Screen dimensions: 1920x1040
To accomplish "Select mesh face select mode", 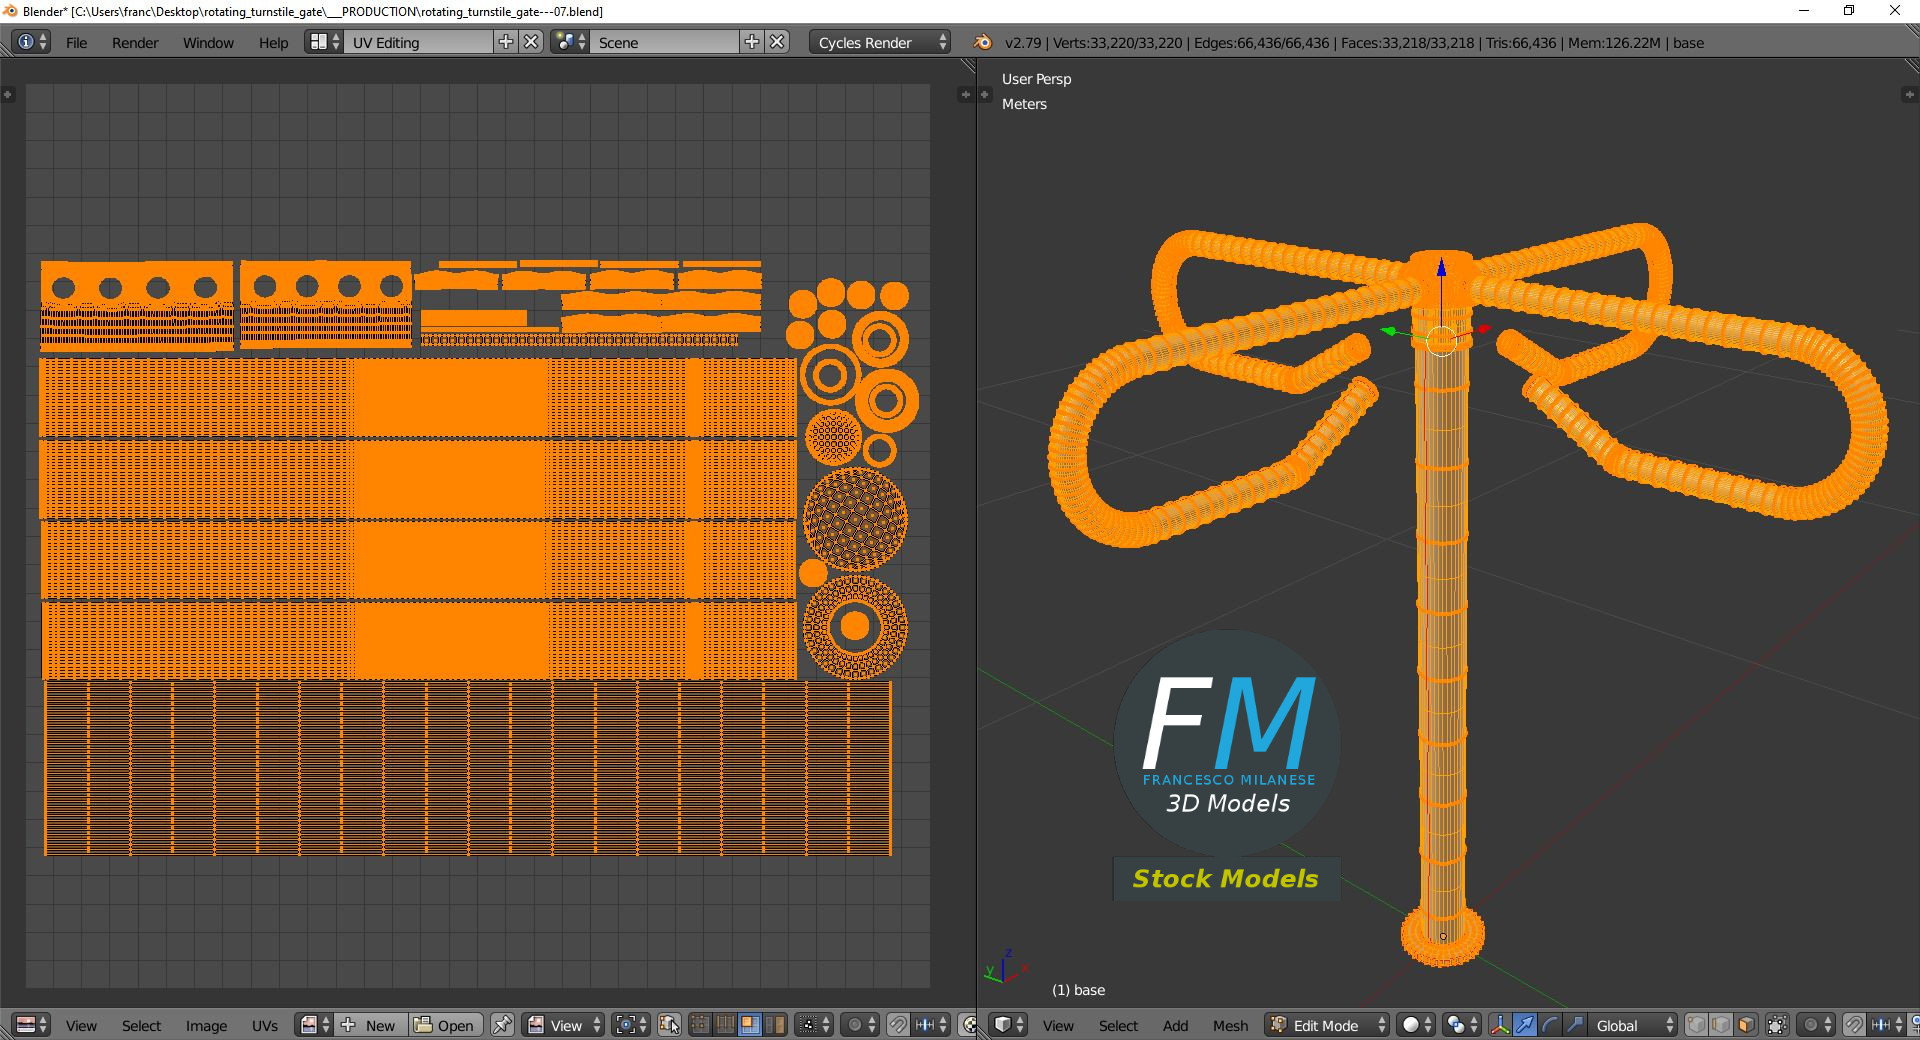I will pos(1746,1025).
